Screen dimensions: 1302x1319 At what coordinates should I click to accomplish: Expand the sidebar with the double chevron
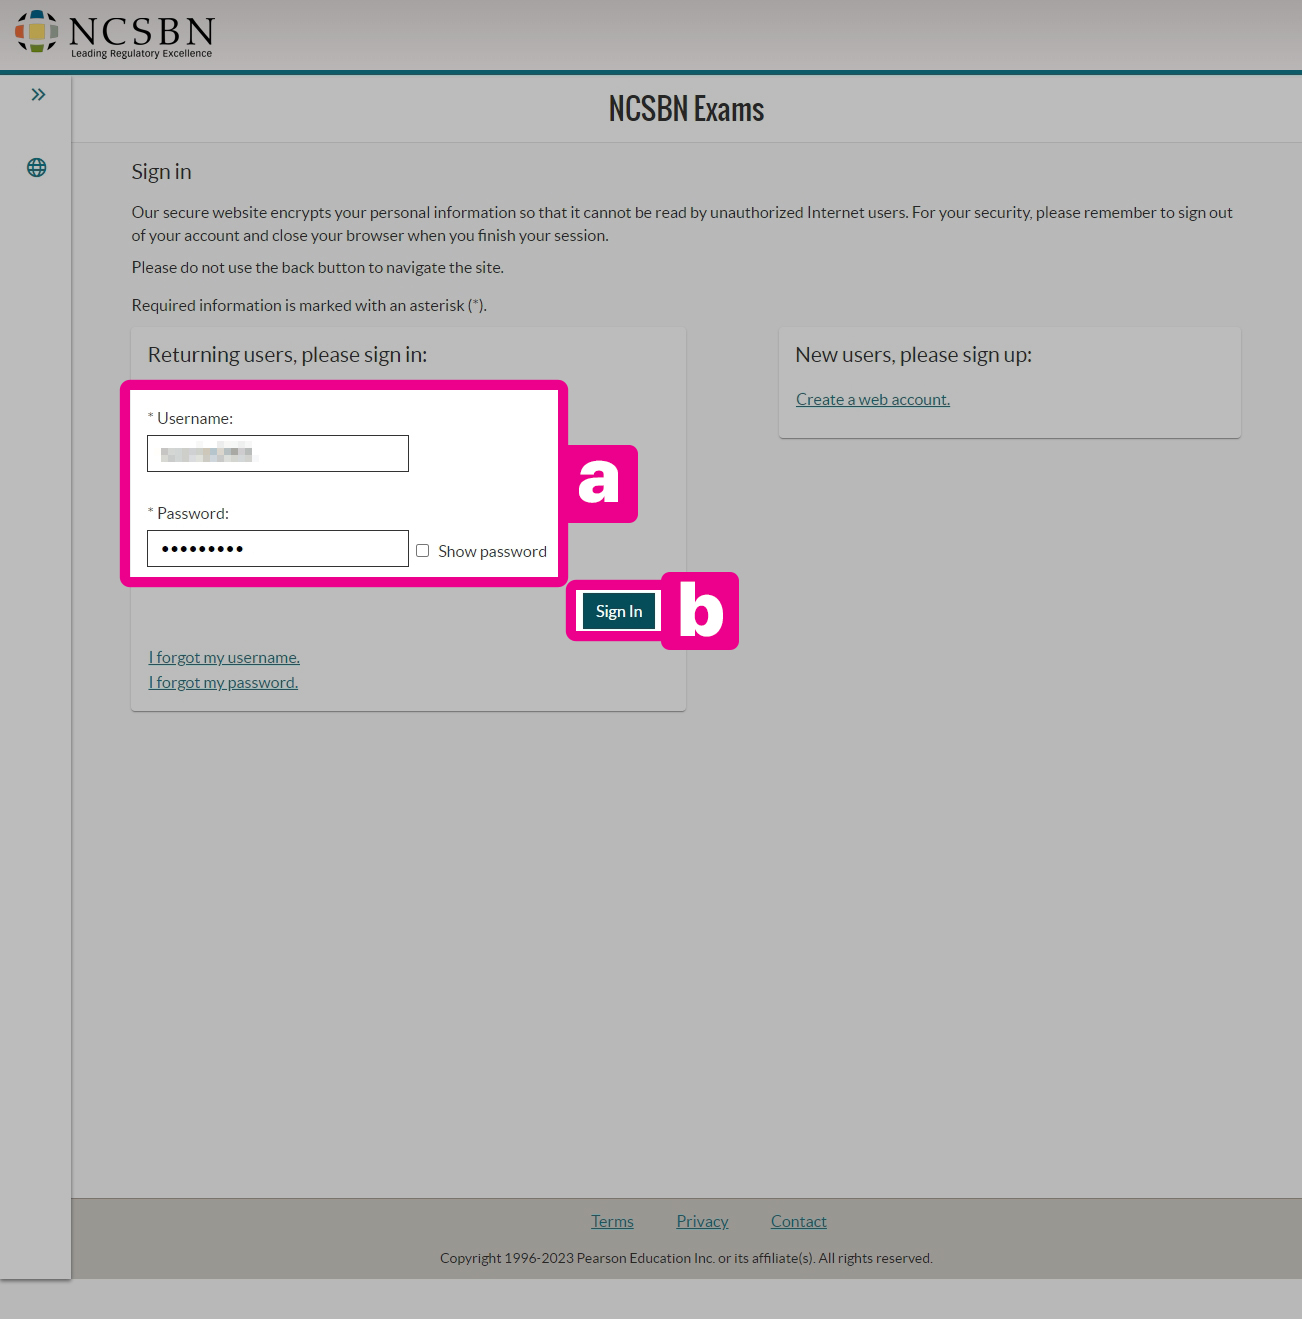pyautogui.click(x=38, y=95)
